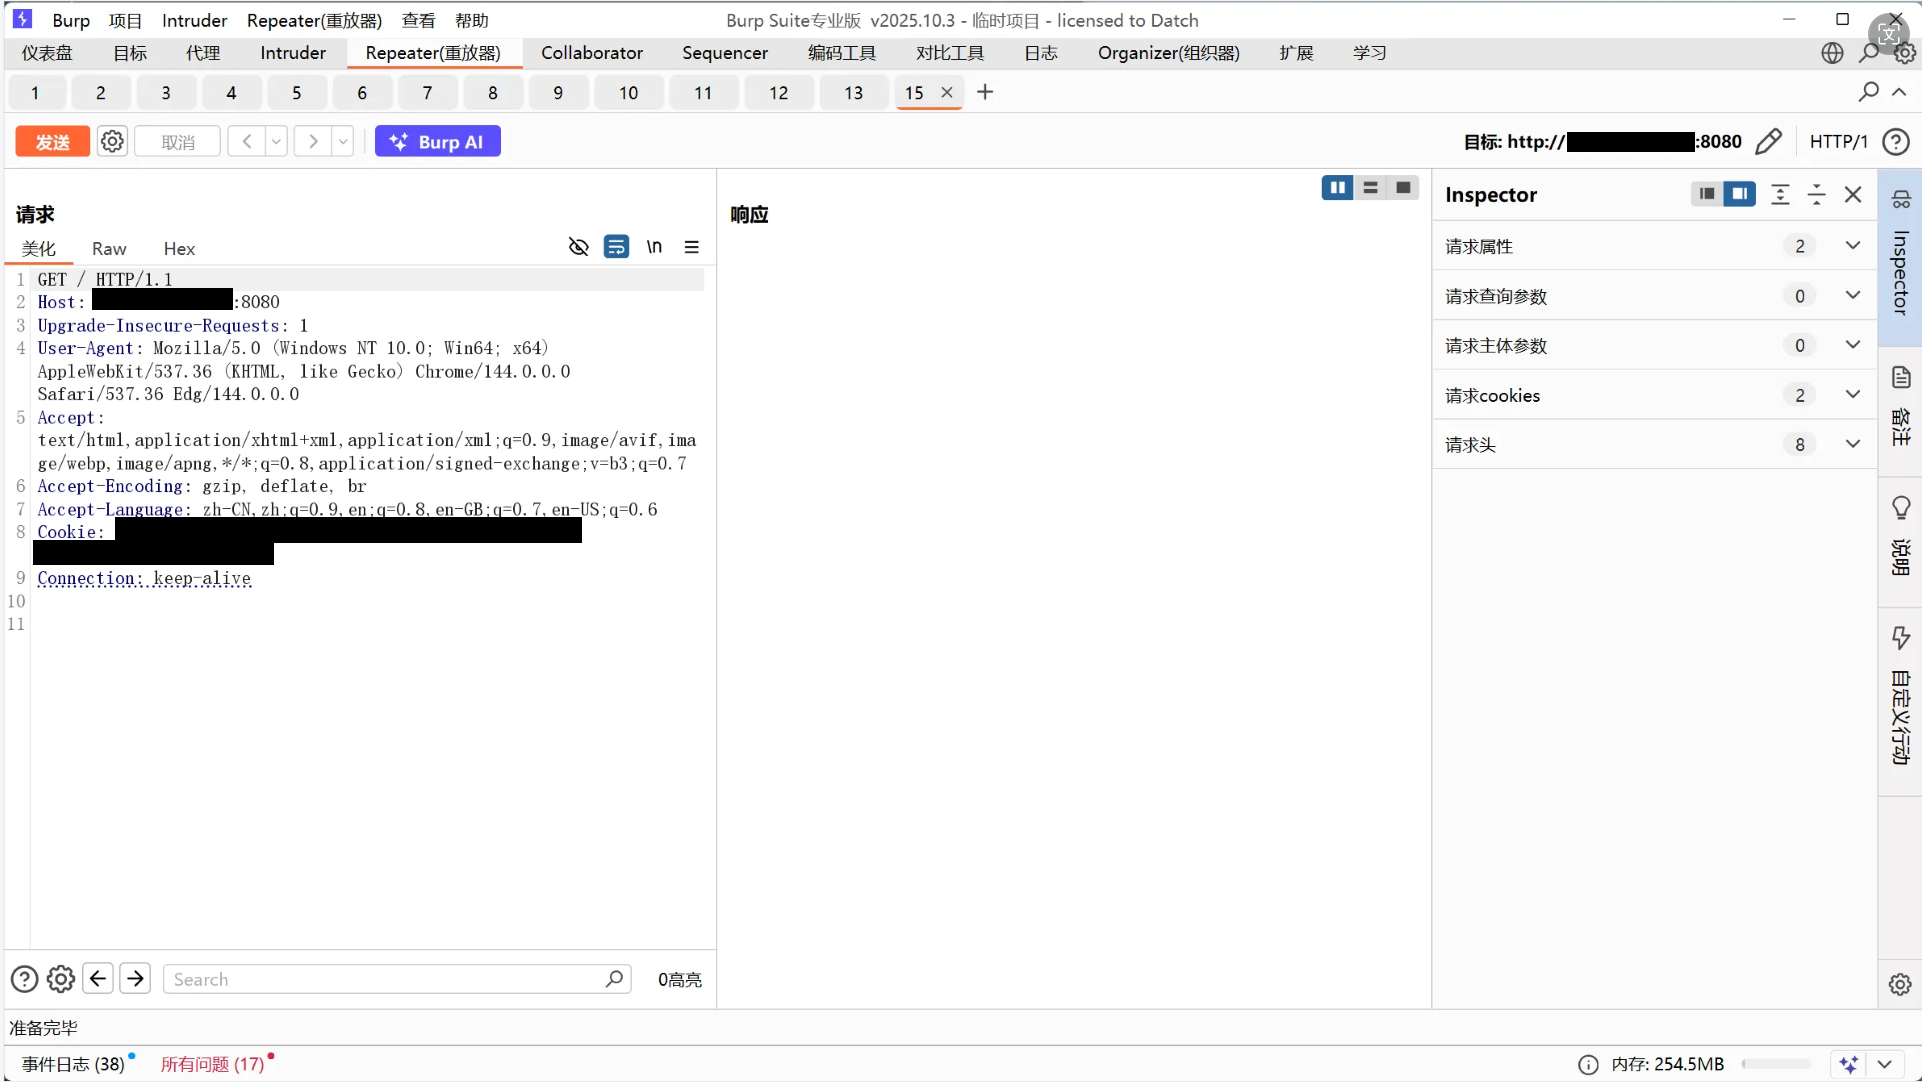Open previous history dropdown arrow
This screenshot has height=1082, width=1922.
276,142
